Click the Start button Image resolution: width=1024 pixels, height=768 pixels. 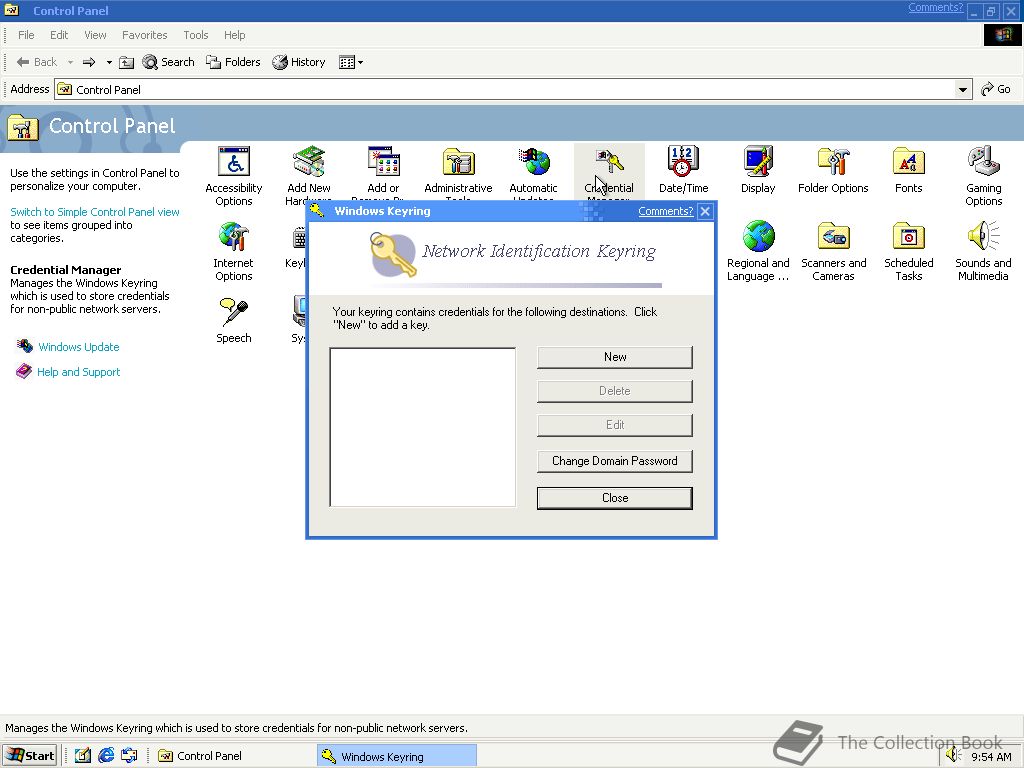tap(30, 756)
